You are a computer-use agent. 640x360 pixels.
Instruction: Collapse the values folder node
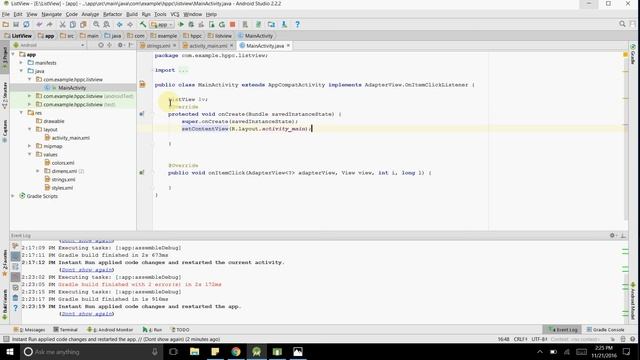click(x=29, y=154)
